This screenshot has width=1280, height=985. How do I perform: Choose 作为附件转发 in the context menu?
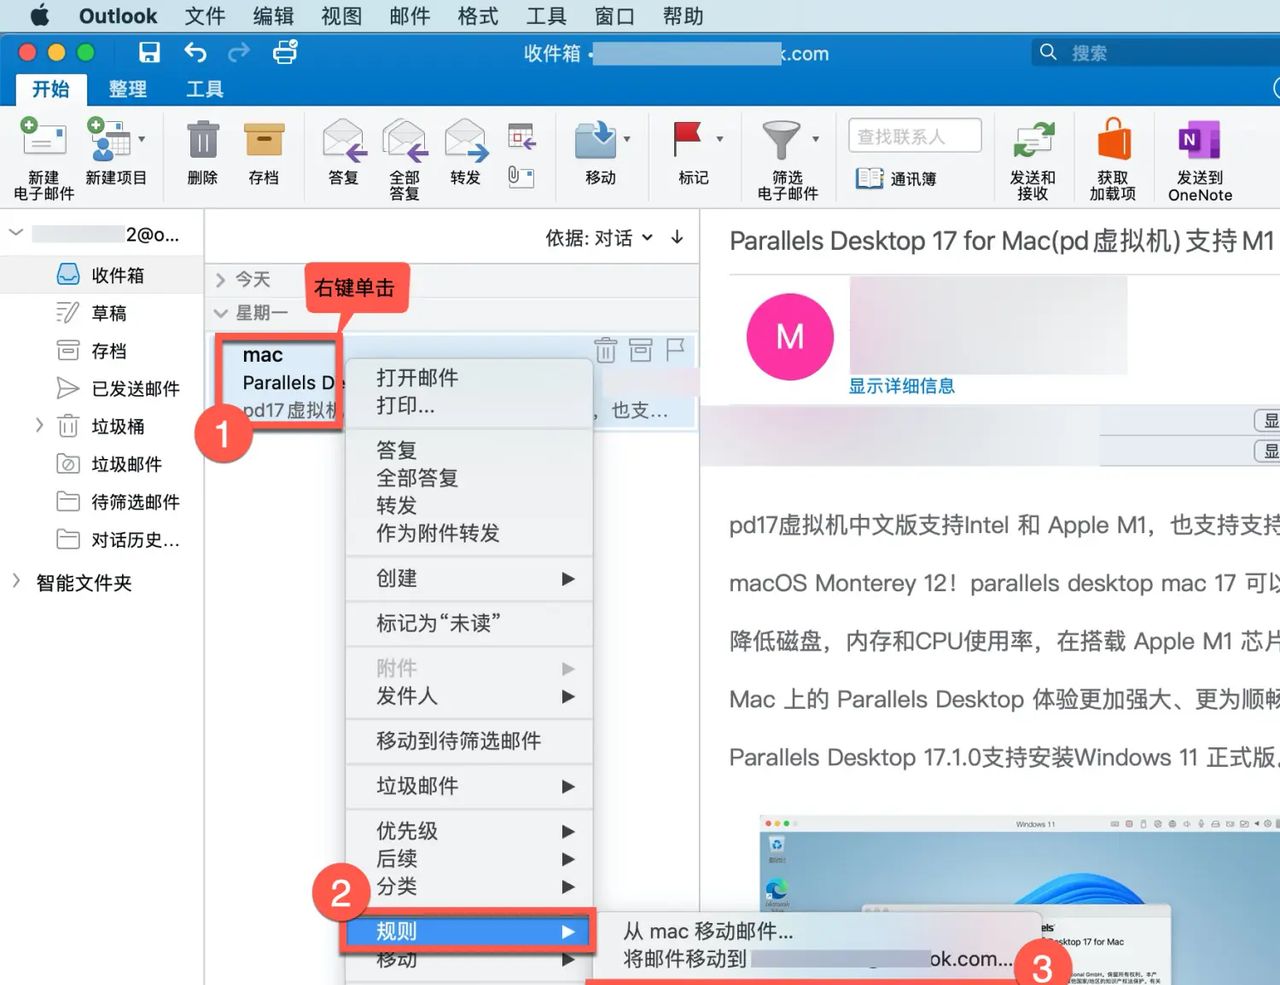(469, 533)
